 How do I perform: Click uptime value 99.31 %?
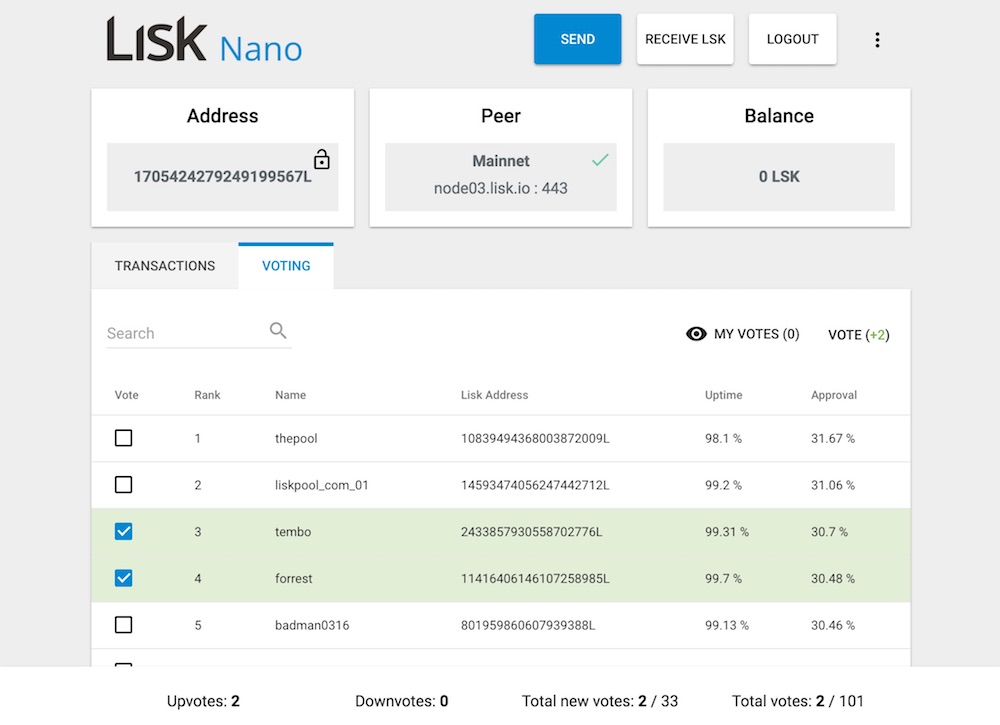(x=726, y=531)
